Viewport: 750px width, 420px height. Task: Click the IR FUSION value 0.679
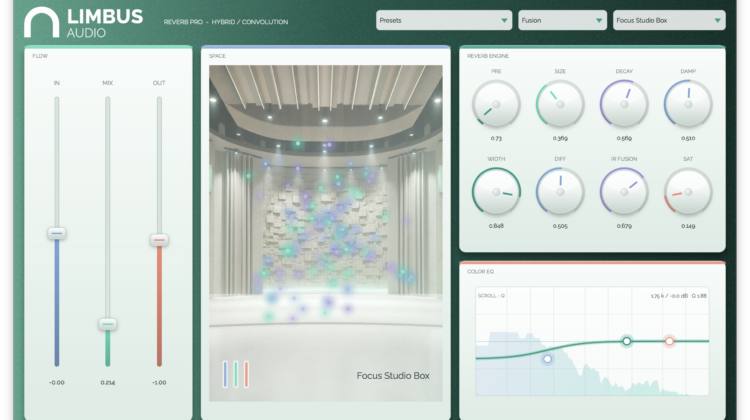tap(624, 226)
